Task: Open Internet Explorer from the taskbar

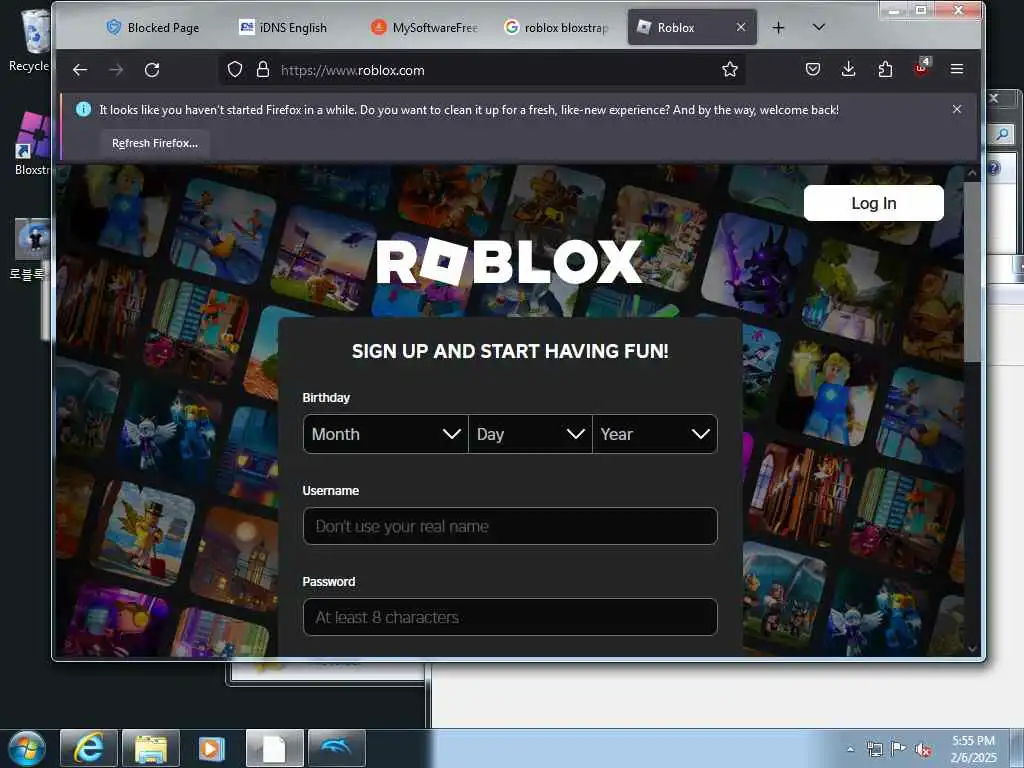Action: click(x=89, y=748)
